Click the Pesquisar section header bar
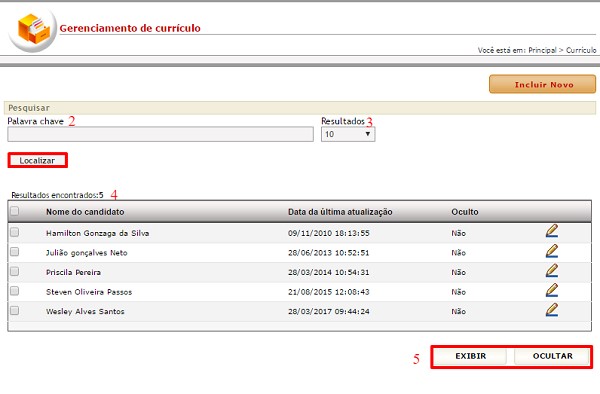Viewport: 600px width, 394px height. coord(300,108)
